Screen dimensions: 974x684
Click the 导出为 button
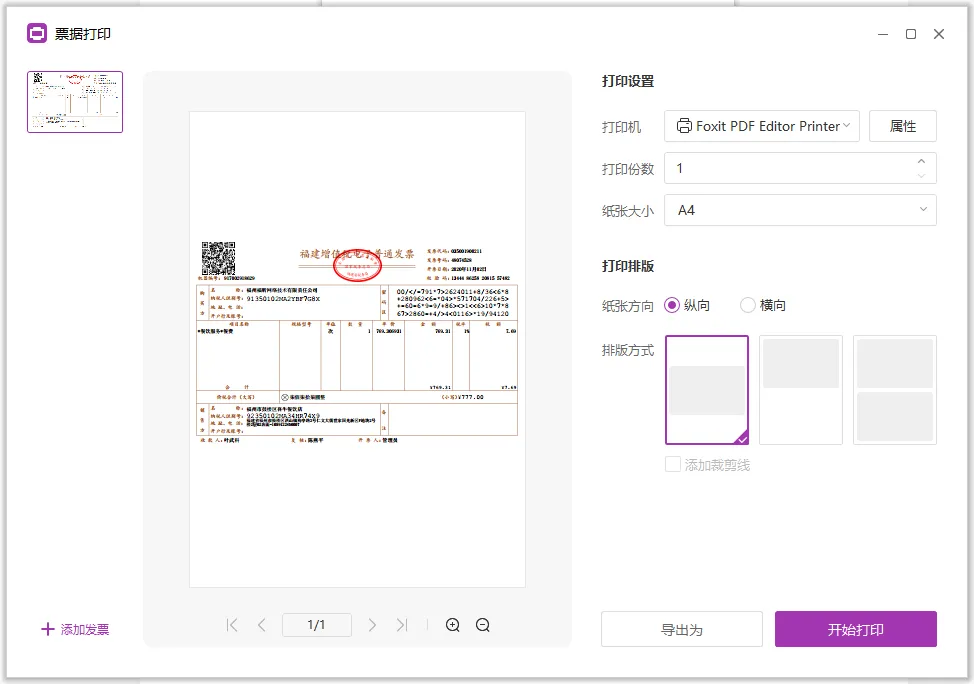click(x=681, y=629)
